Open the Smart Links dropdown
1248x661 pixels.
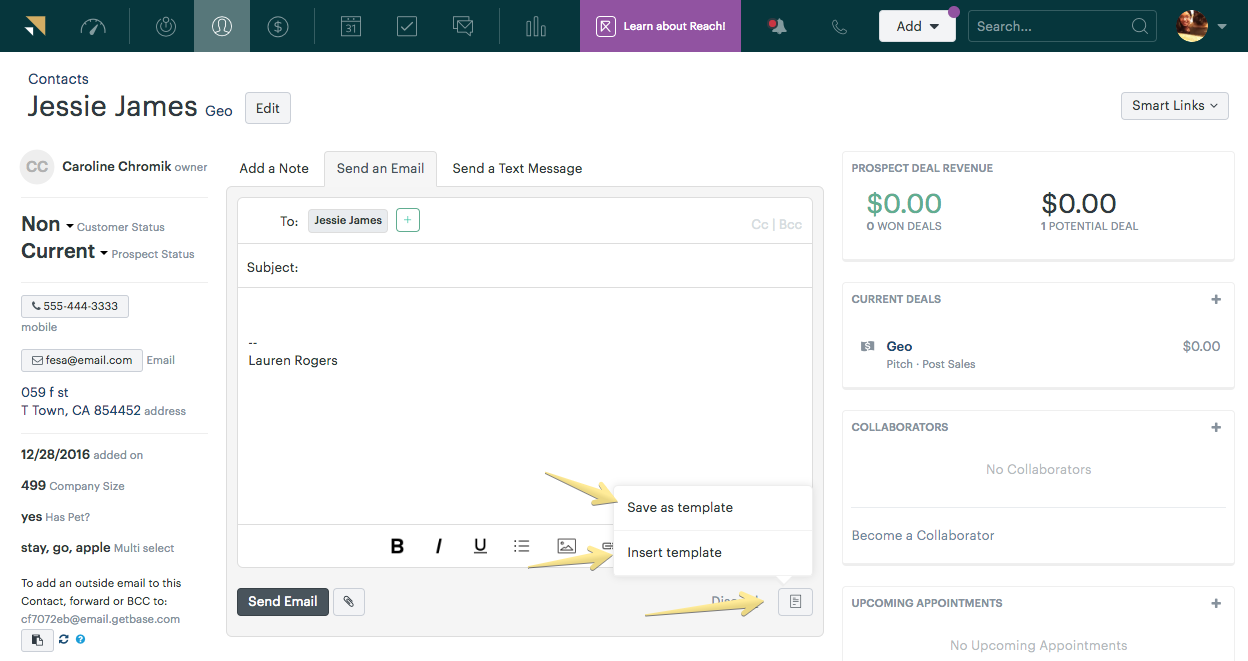pyautogui.click(x=1174, y=105)
